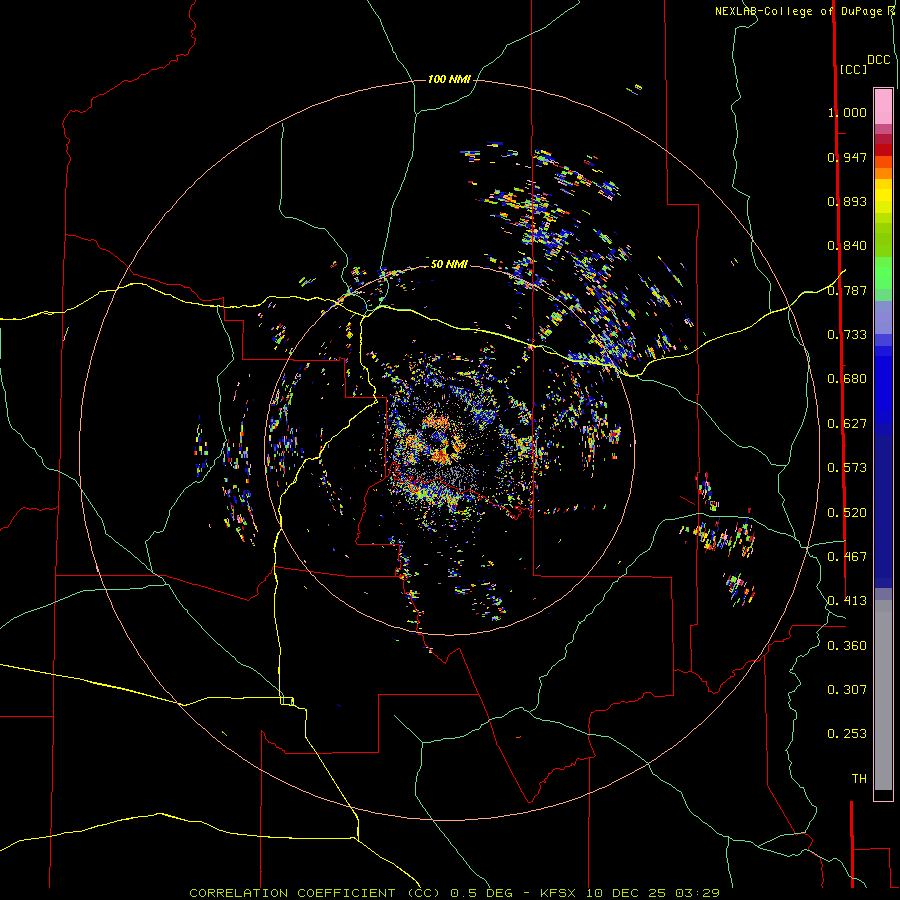Select the 0.253 value on the legend
Viewport: 900px width, 900px height.
tap(847, 734)
